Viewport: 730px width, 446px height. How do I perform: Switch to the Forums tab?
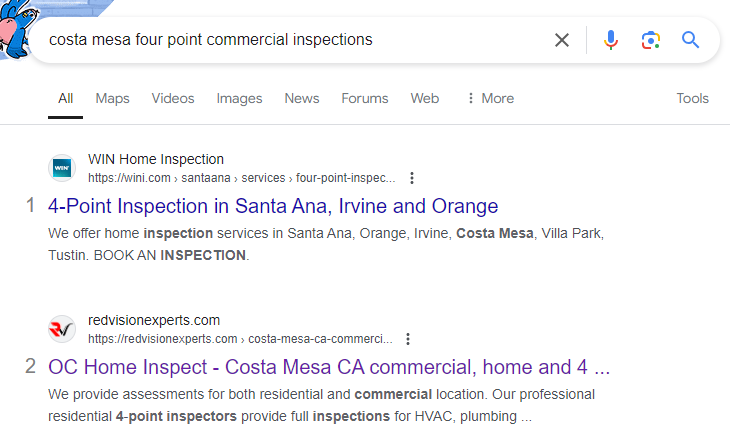pos(365,98)
